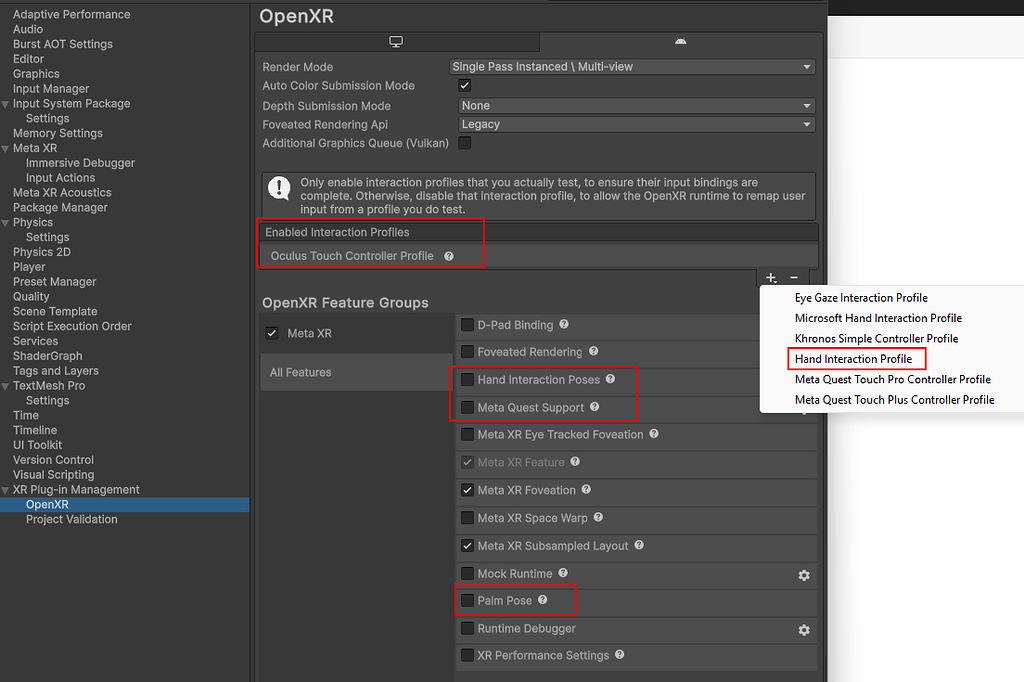Select Meta Quest Touch Pro Controller Profile
The height and width of the screenshot is (682, 1024).
pyautogui.click(x=892, y=379)
